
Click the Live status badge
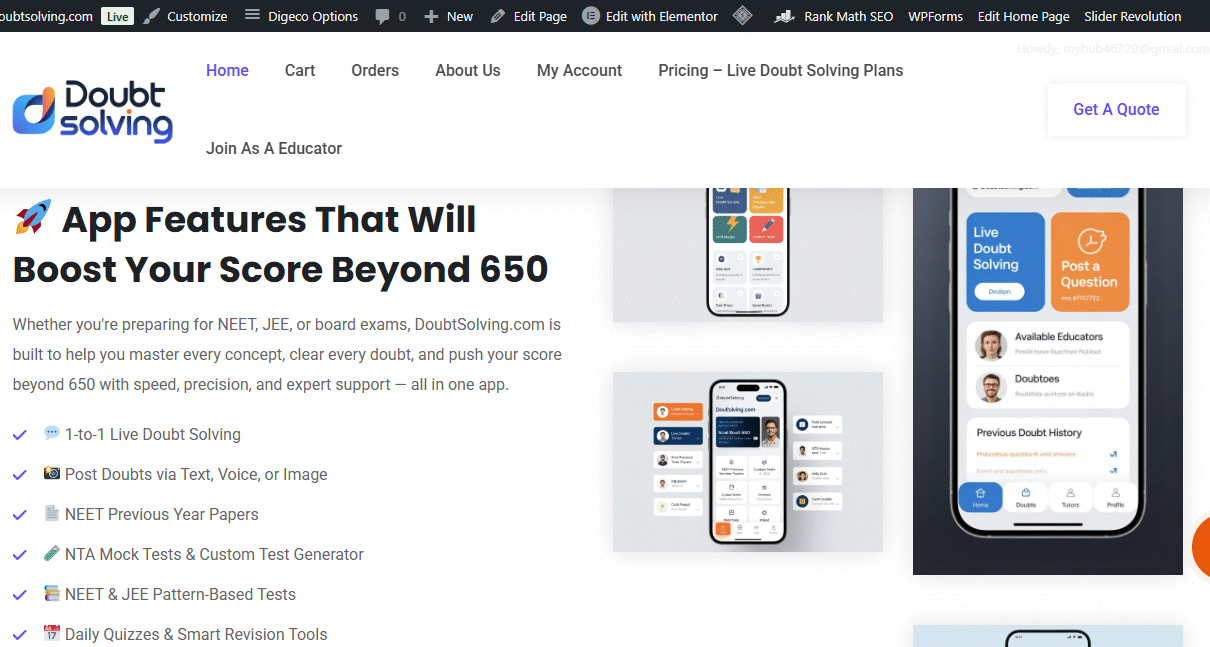pyautogui.click(x=118, y=17)
